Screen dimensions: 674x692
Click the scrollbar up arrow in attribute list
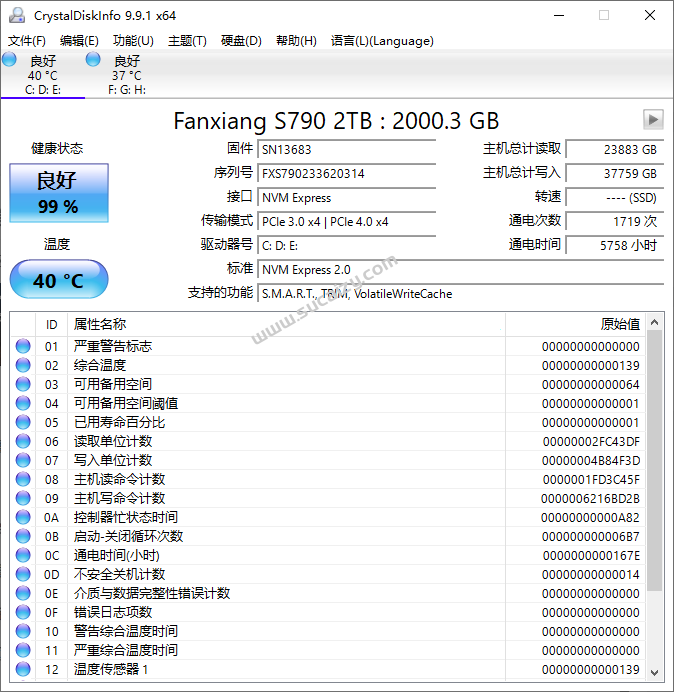click(655, 323)
